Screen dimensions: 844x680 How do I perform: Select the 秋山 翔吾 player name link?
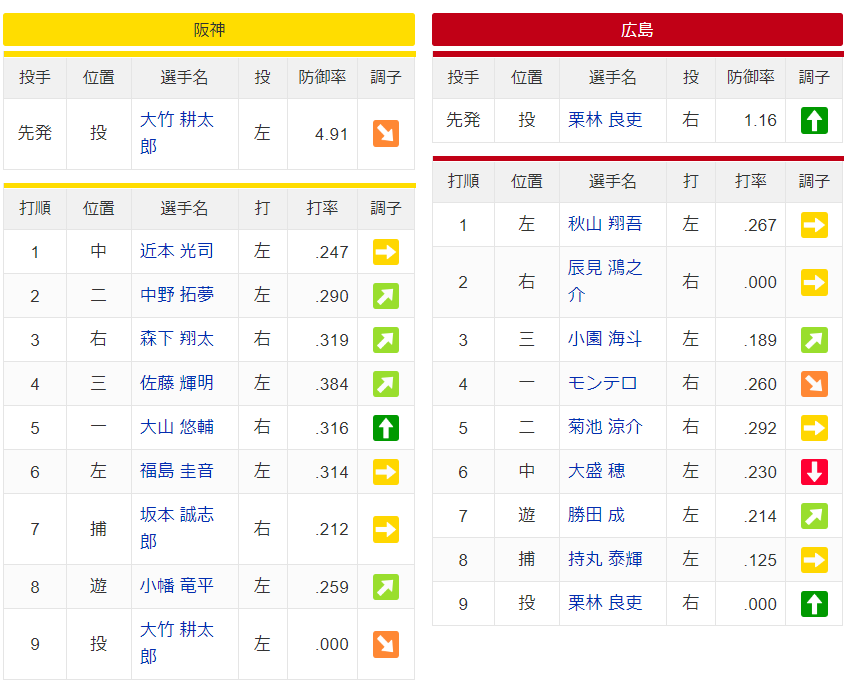(605, 225)
